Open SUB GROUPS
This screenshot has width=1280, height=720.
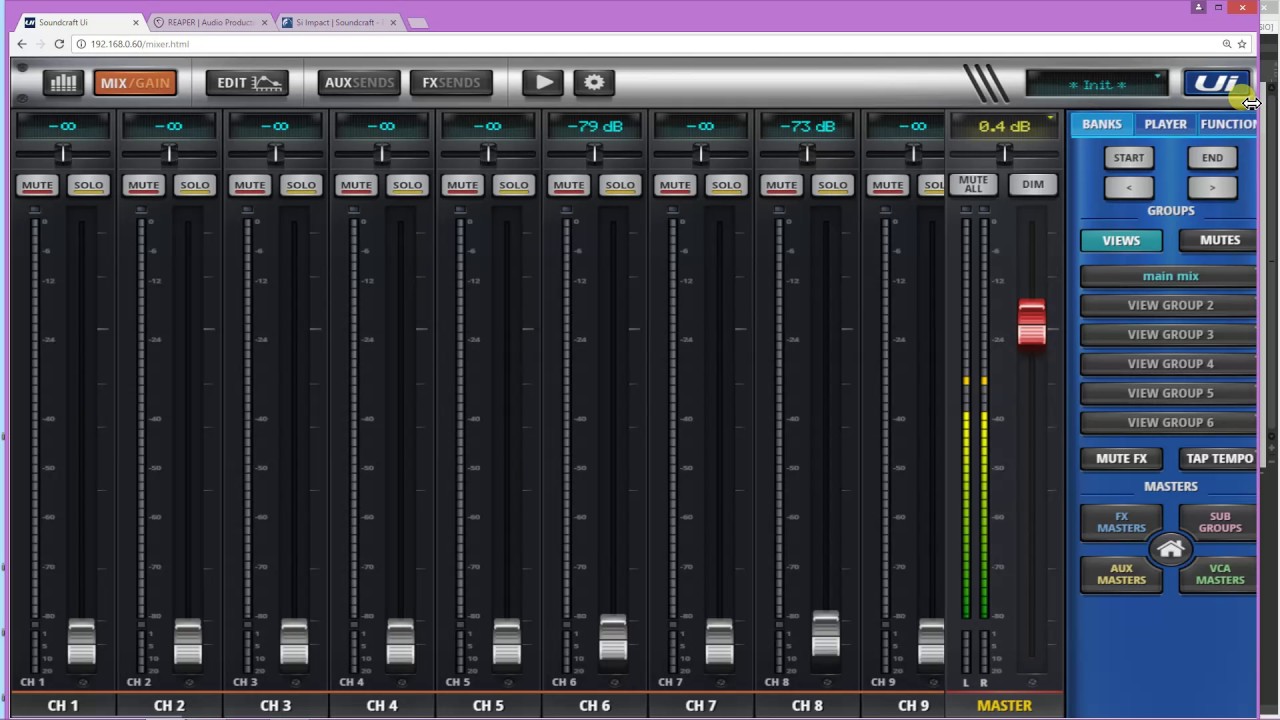[1219, 522]
